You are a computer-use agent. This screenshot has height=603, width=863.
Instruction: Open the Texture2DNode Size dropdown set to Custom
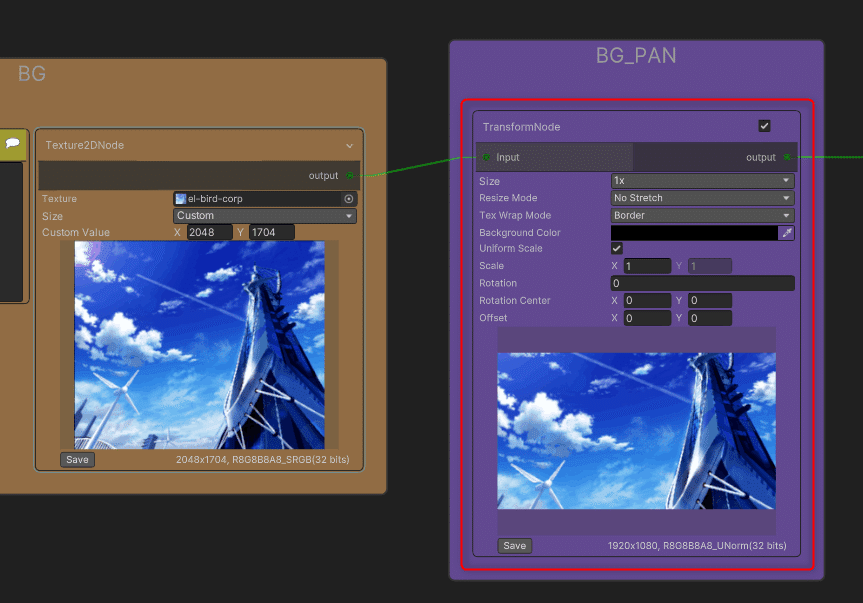265,216
